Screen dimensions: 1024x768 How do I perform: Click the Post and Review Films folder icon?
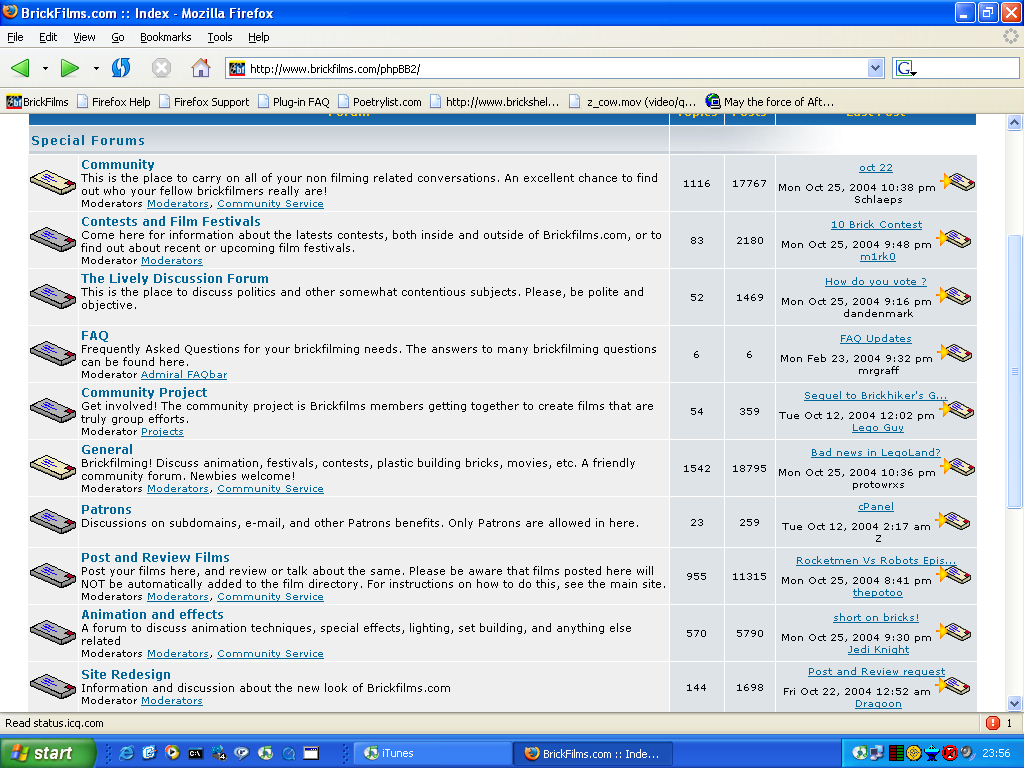click(53, 575)
